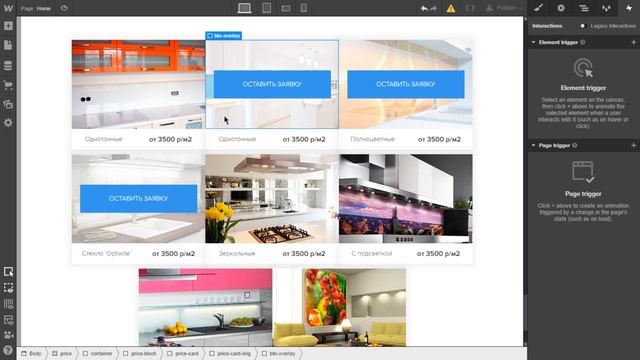
Task: Open the Add Elements panel
Action: (8, 26)
